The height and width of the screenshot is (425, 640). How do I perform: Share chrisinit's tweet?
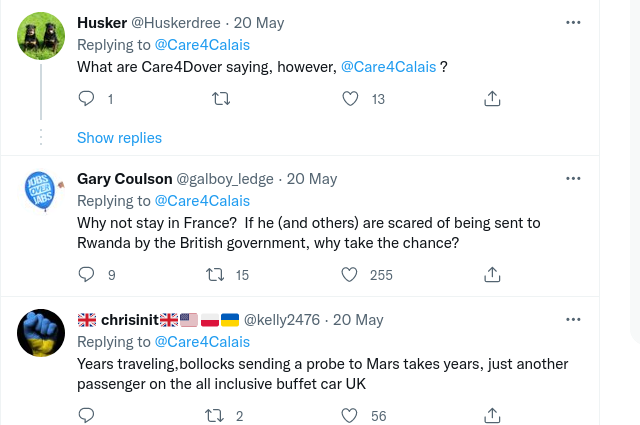(x=492, y=415)
